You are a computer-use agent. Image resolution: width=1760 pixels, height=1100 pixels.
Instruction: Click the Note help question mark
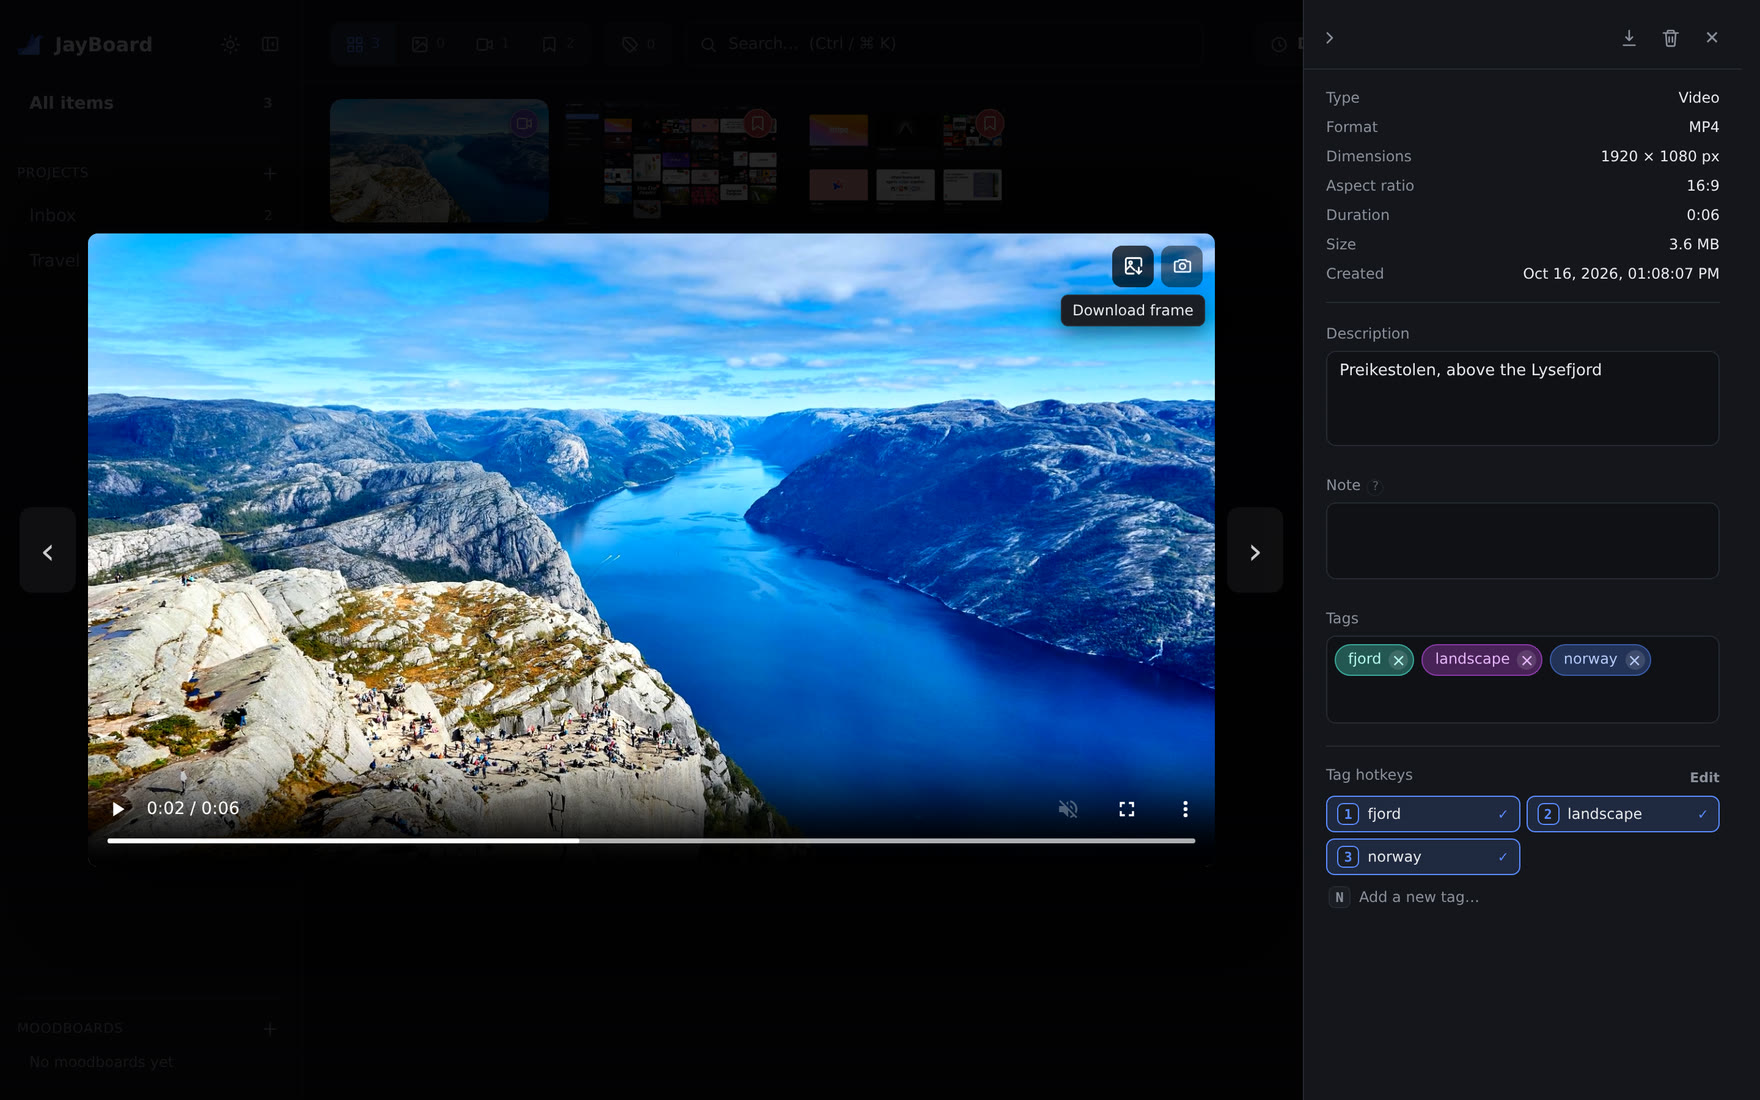point(1375,486)
